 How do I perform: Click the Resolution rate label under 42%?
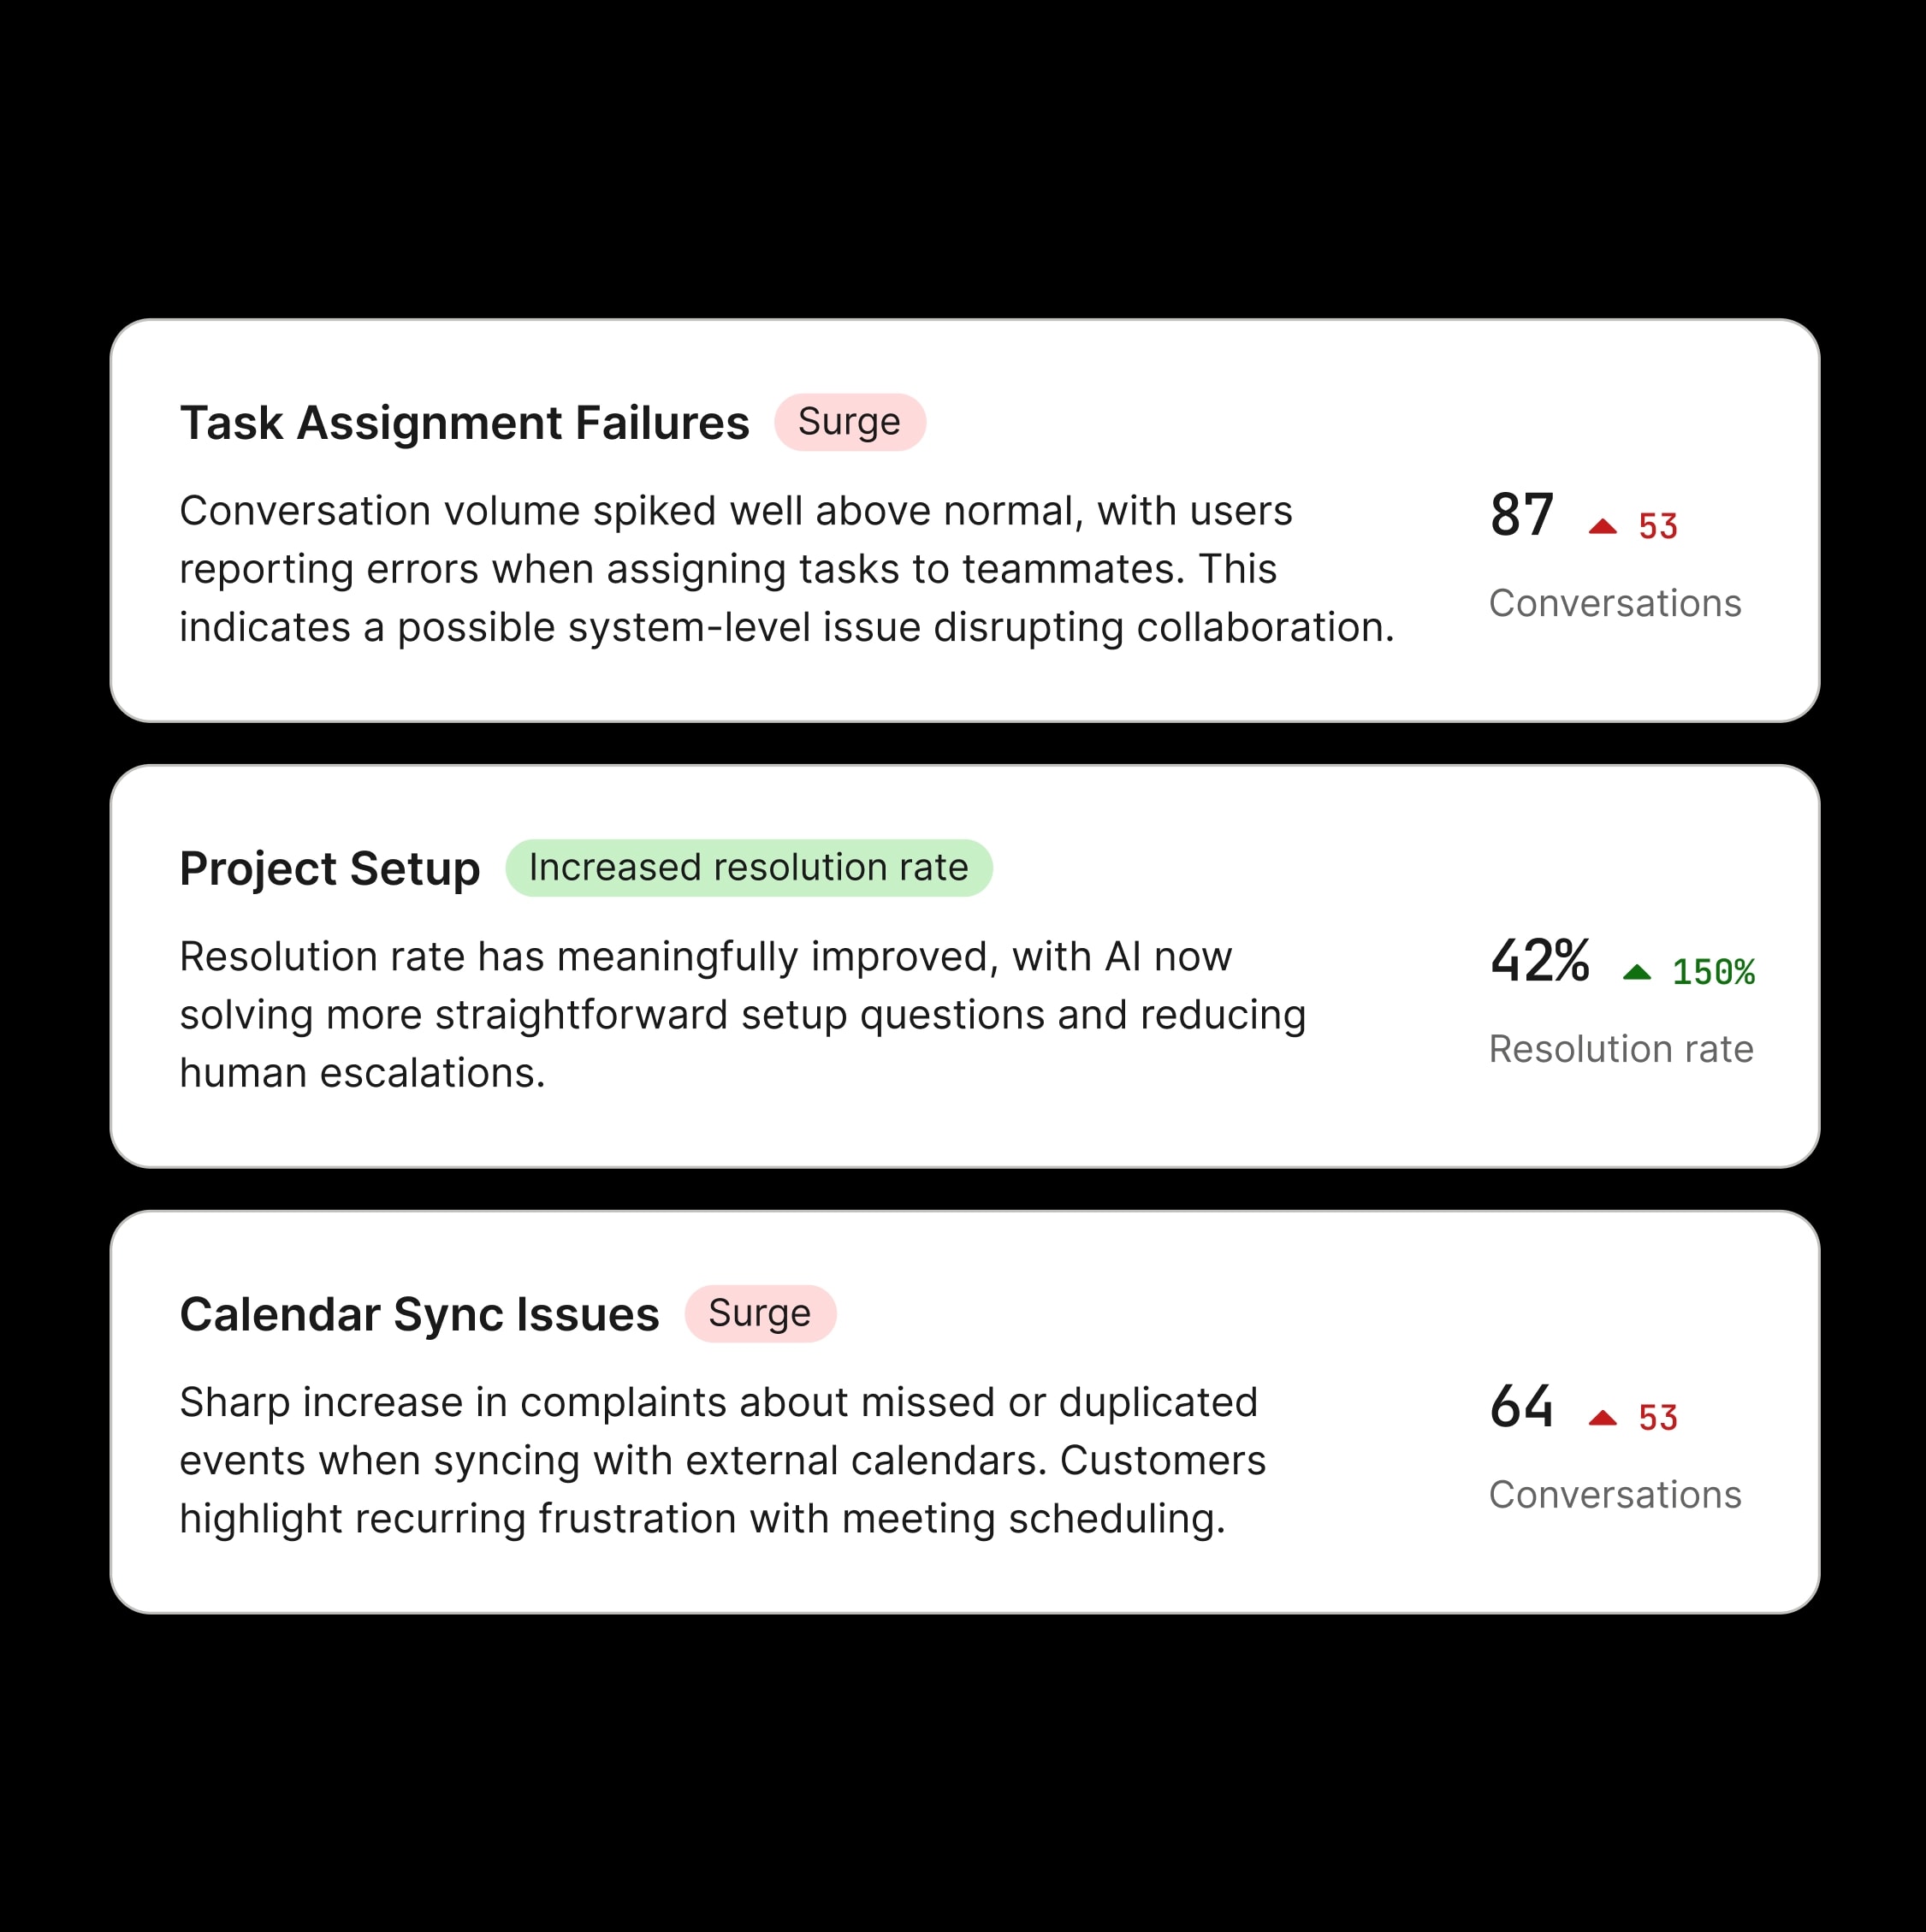[x=1620, y=1049]
